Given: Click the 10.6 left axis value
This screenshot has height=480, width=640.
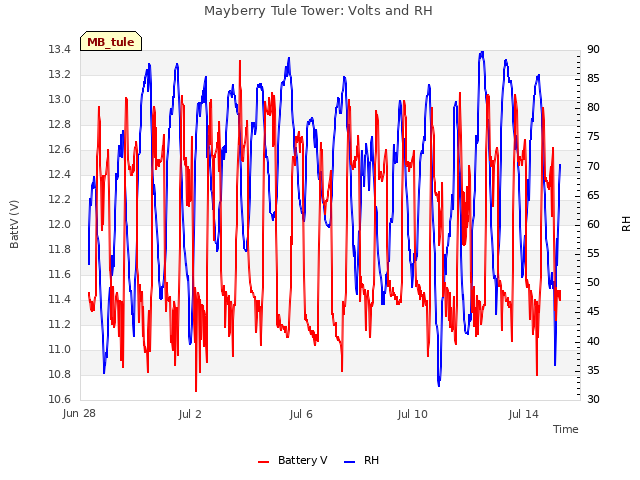Looking at the screenshot, I should pyautogui.click(x=60, y=399).
